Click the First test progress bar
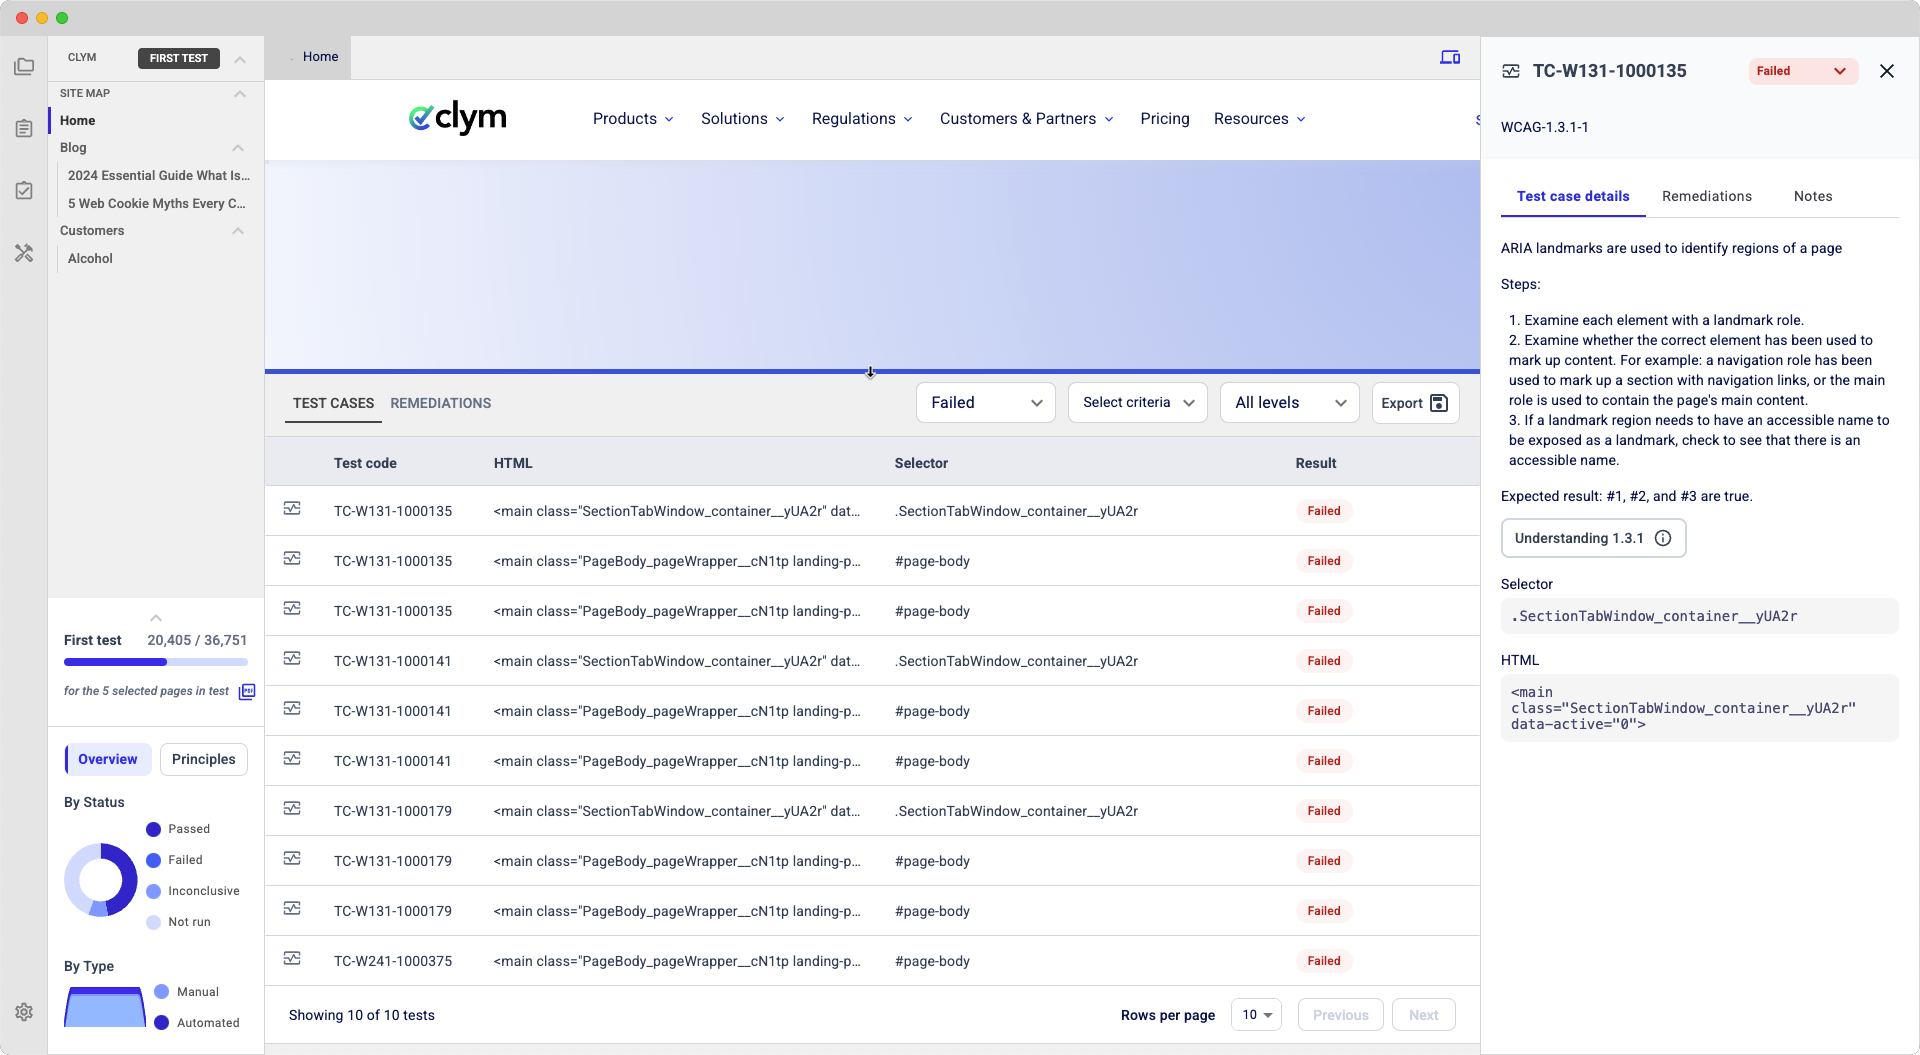Screen dimensions: 1920x1055 tap(156, 662)
